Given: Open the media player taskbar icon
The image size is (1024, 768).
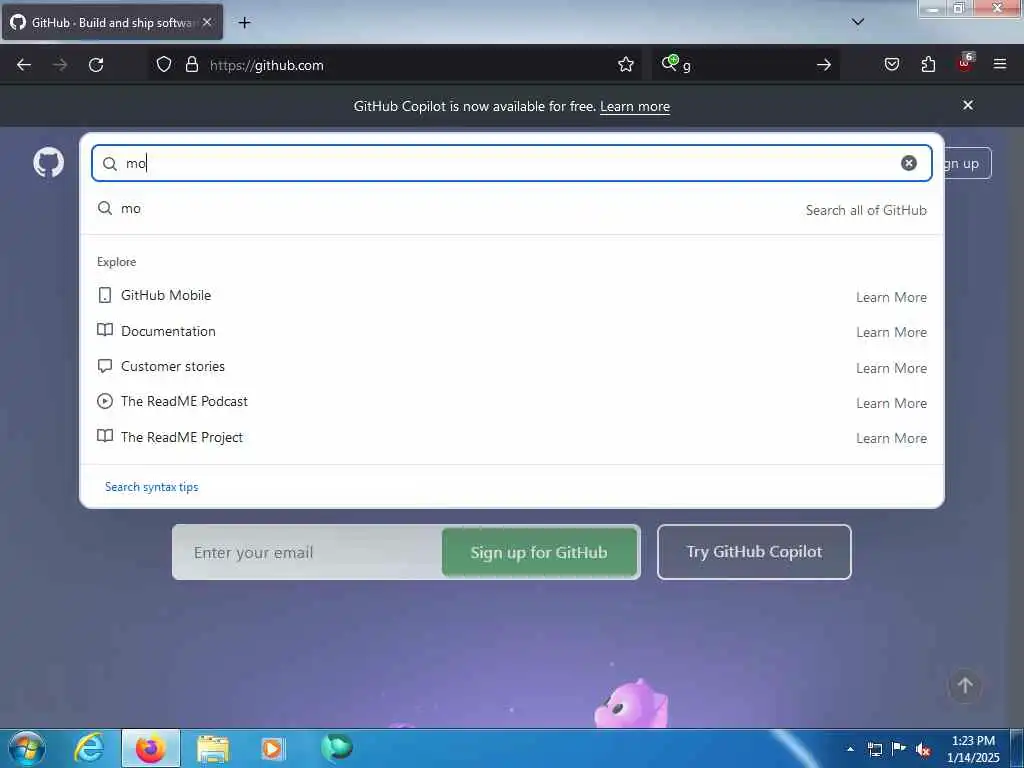Looking at the screenshot, I should [x=272, y=748].
